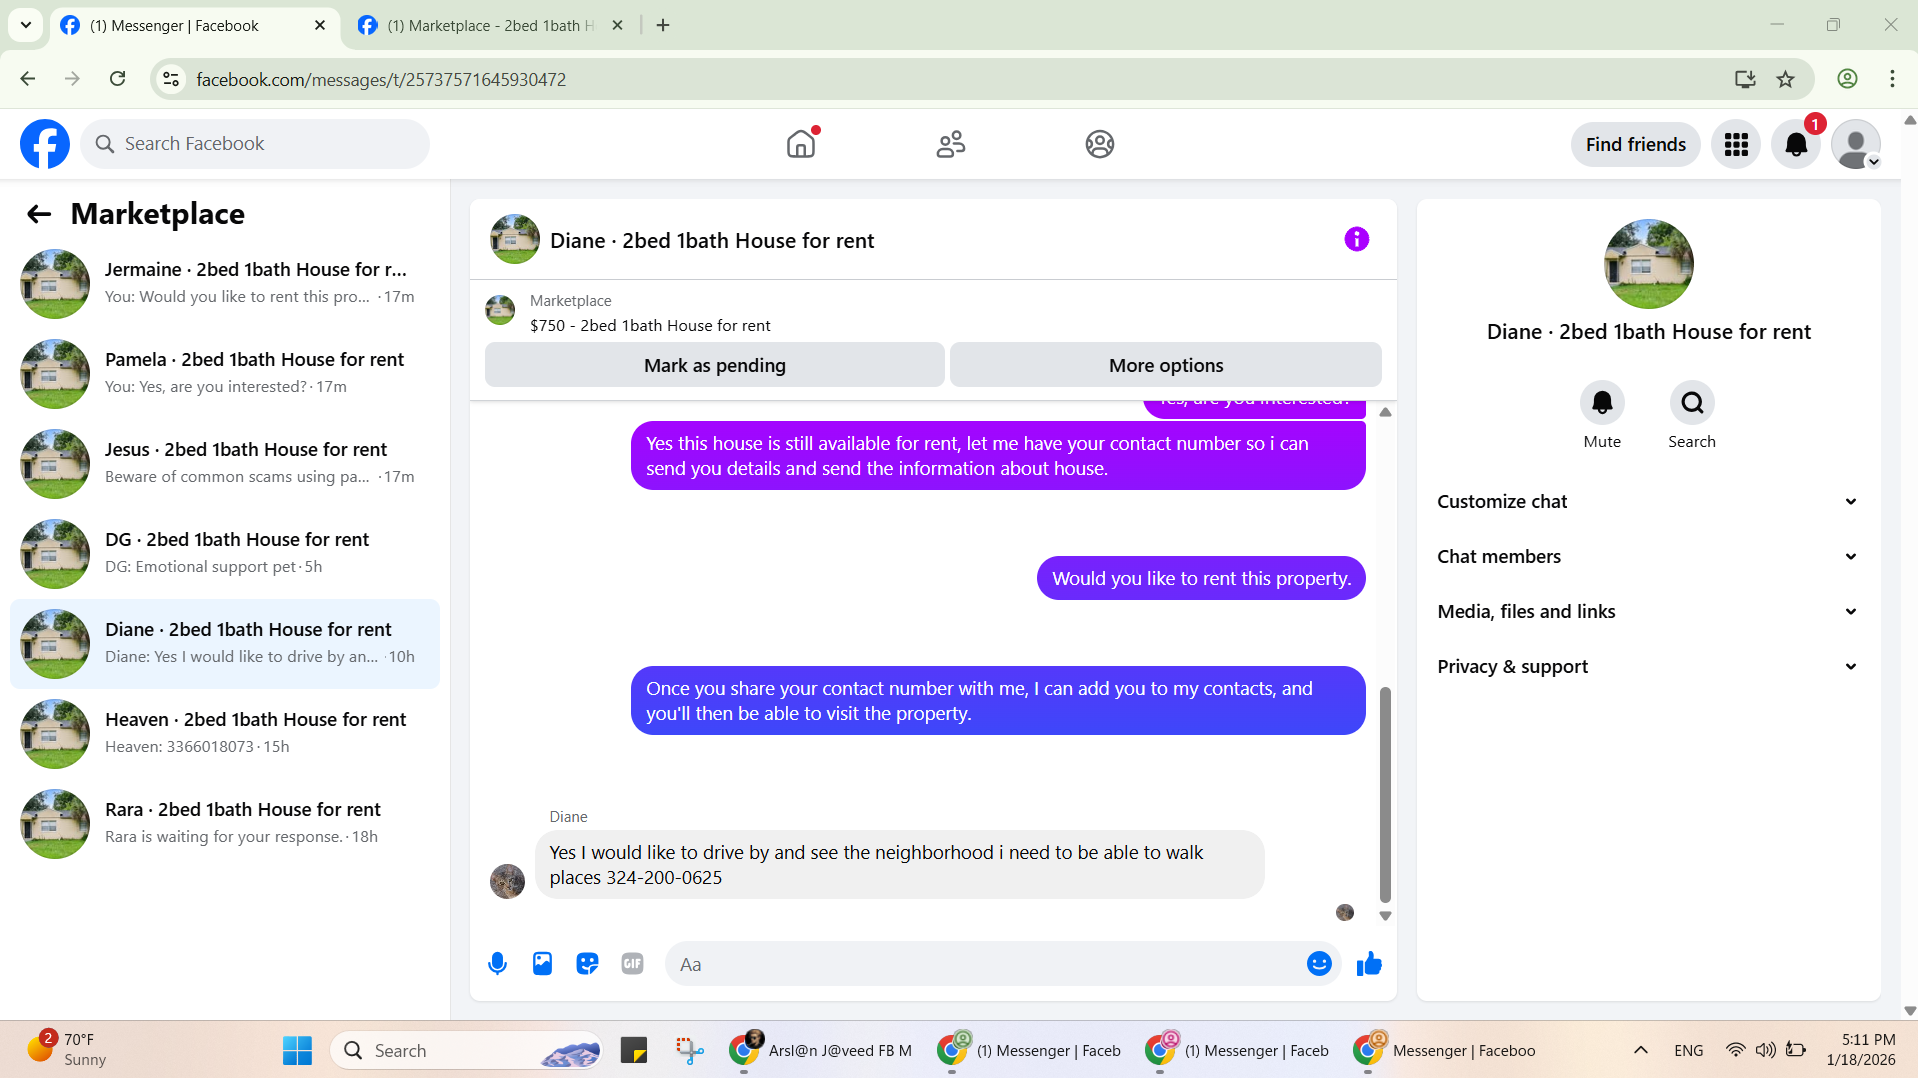The image size is (1918, 1078).
Task: Open the Notifications bell in header
Action: click(x=1796, y=144)
